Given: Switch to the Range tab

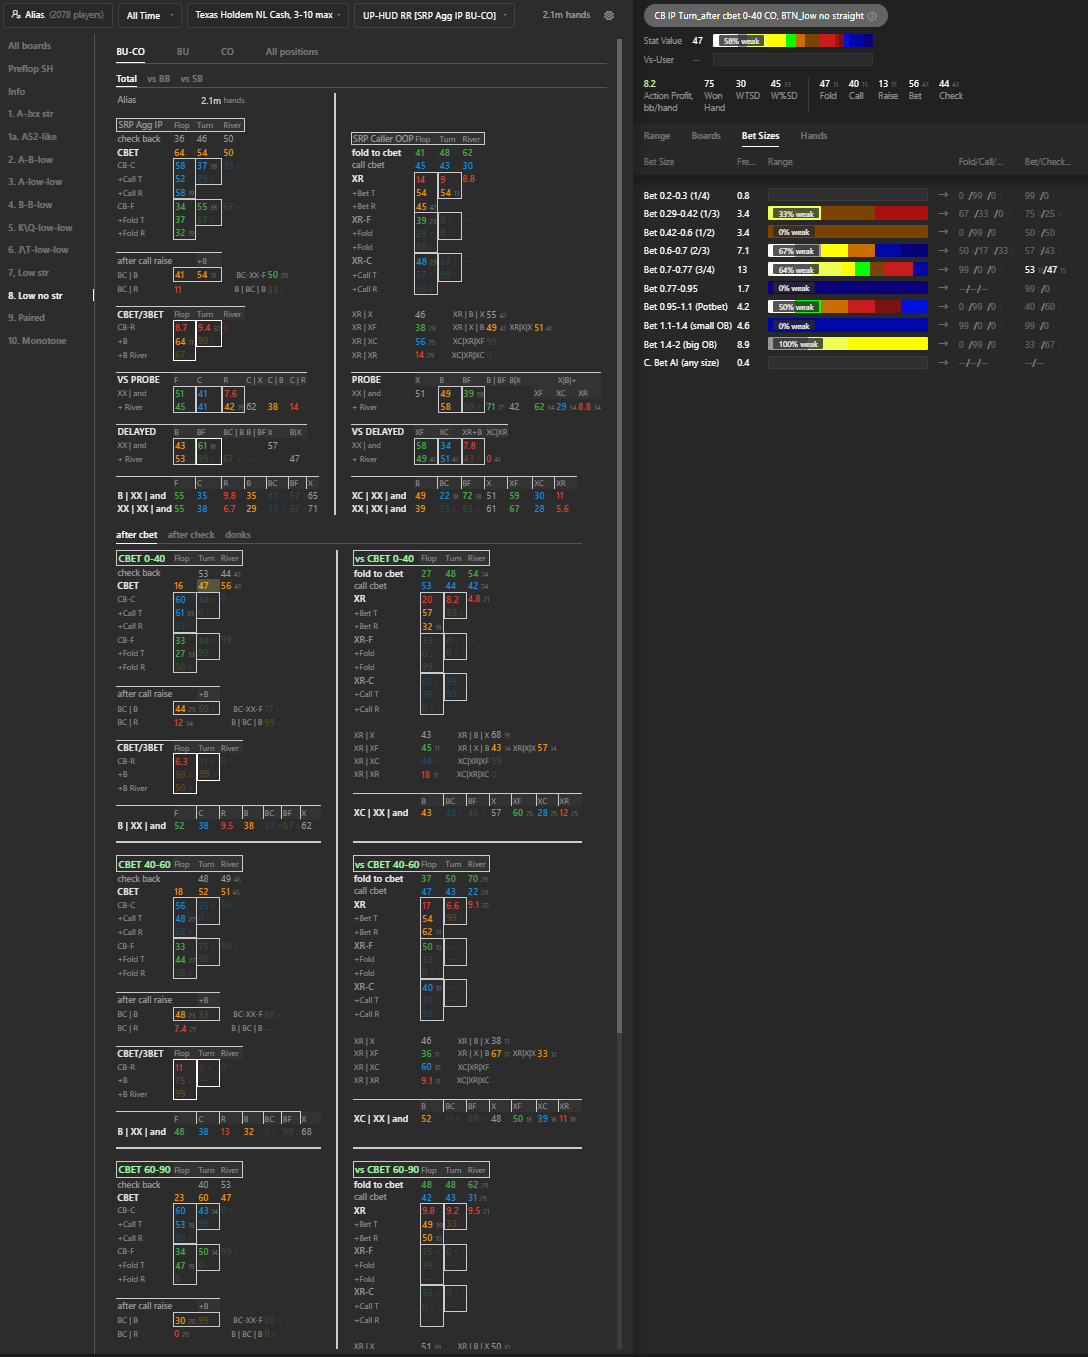Looking at the screenshot, I should click(657, 136).
